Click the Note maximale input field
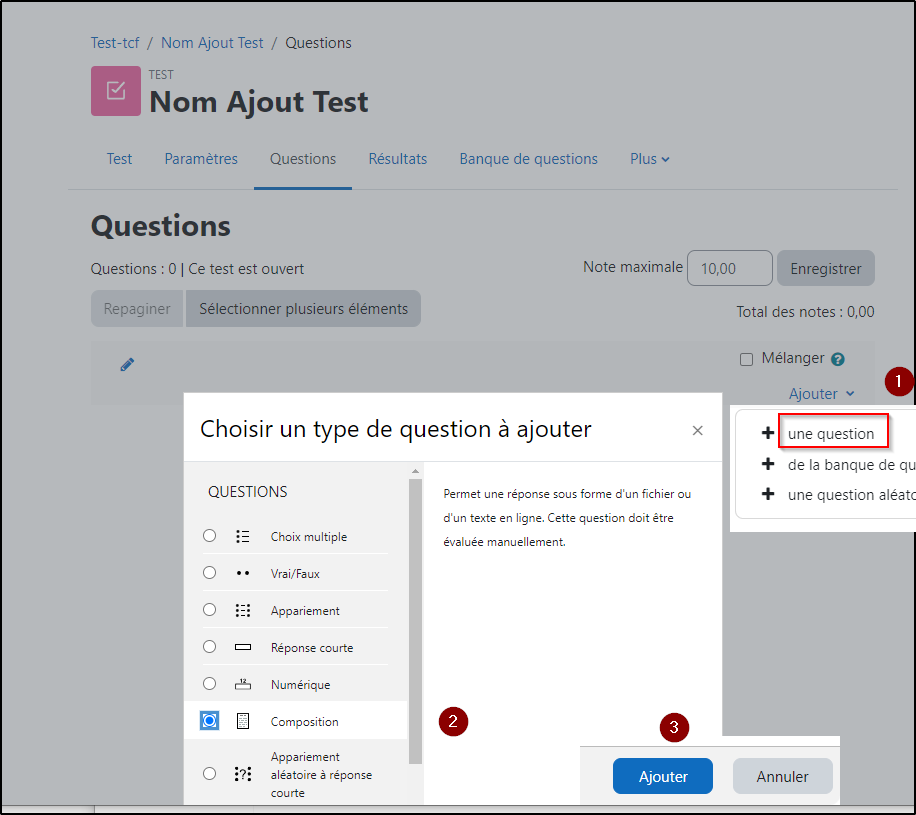The width and height of the screenshot is (916, 815). click(729, 268)
